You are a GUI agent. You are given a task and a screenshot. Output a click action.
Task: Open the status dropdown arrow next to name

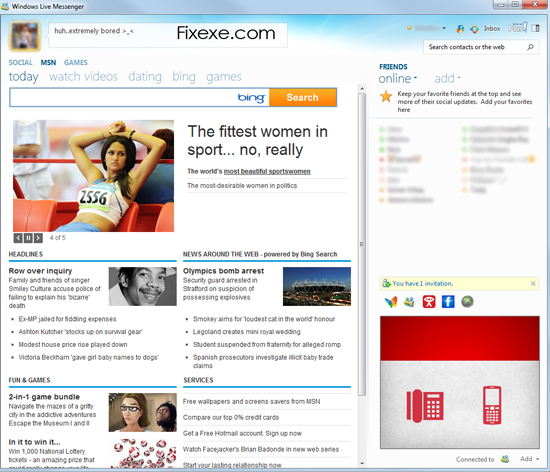pyautogui.click(x=444, y=28)
